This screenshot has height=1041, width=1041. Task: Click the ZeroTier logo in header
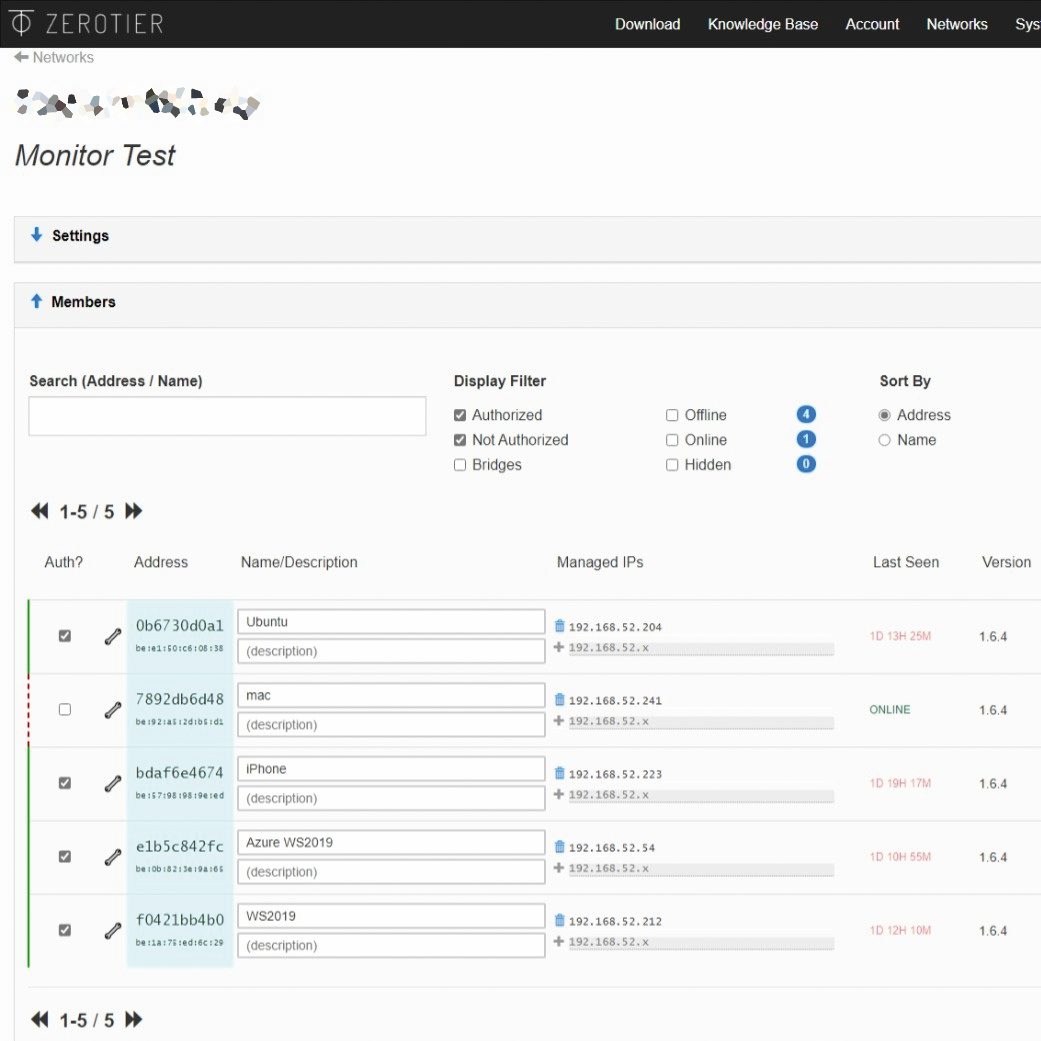86,23
